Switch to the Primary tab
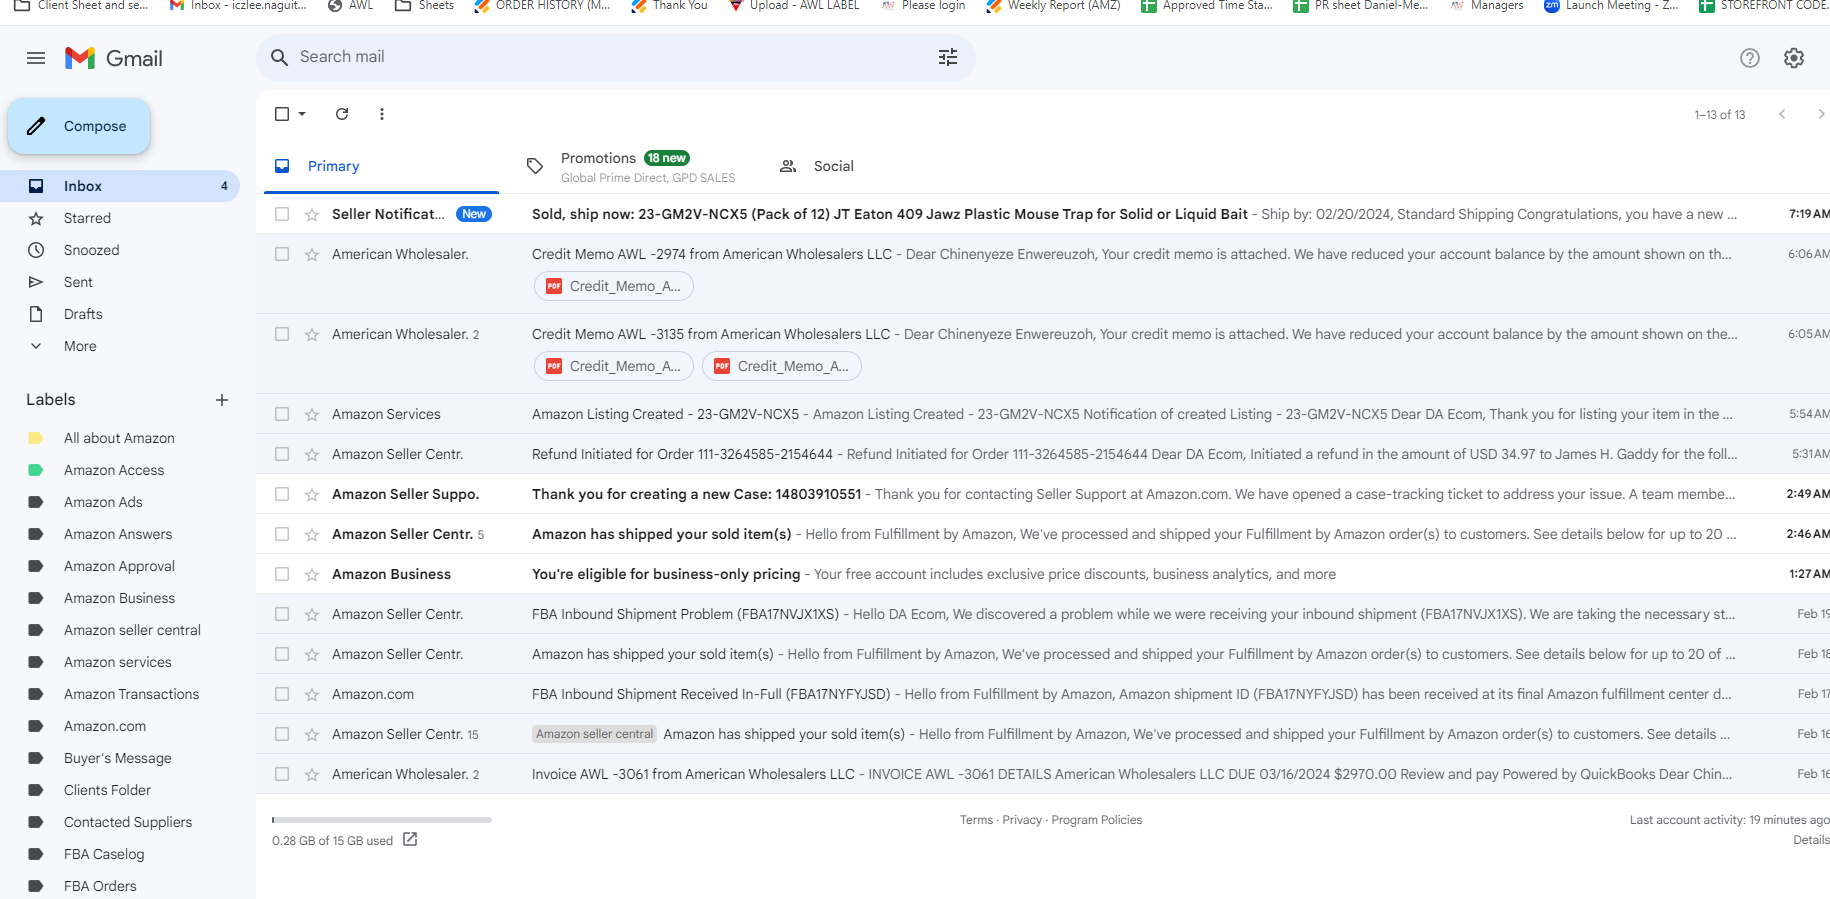The width and height of the screenshot is (1830, 899). pyautogui.click(x=381, y=166)
